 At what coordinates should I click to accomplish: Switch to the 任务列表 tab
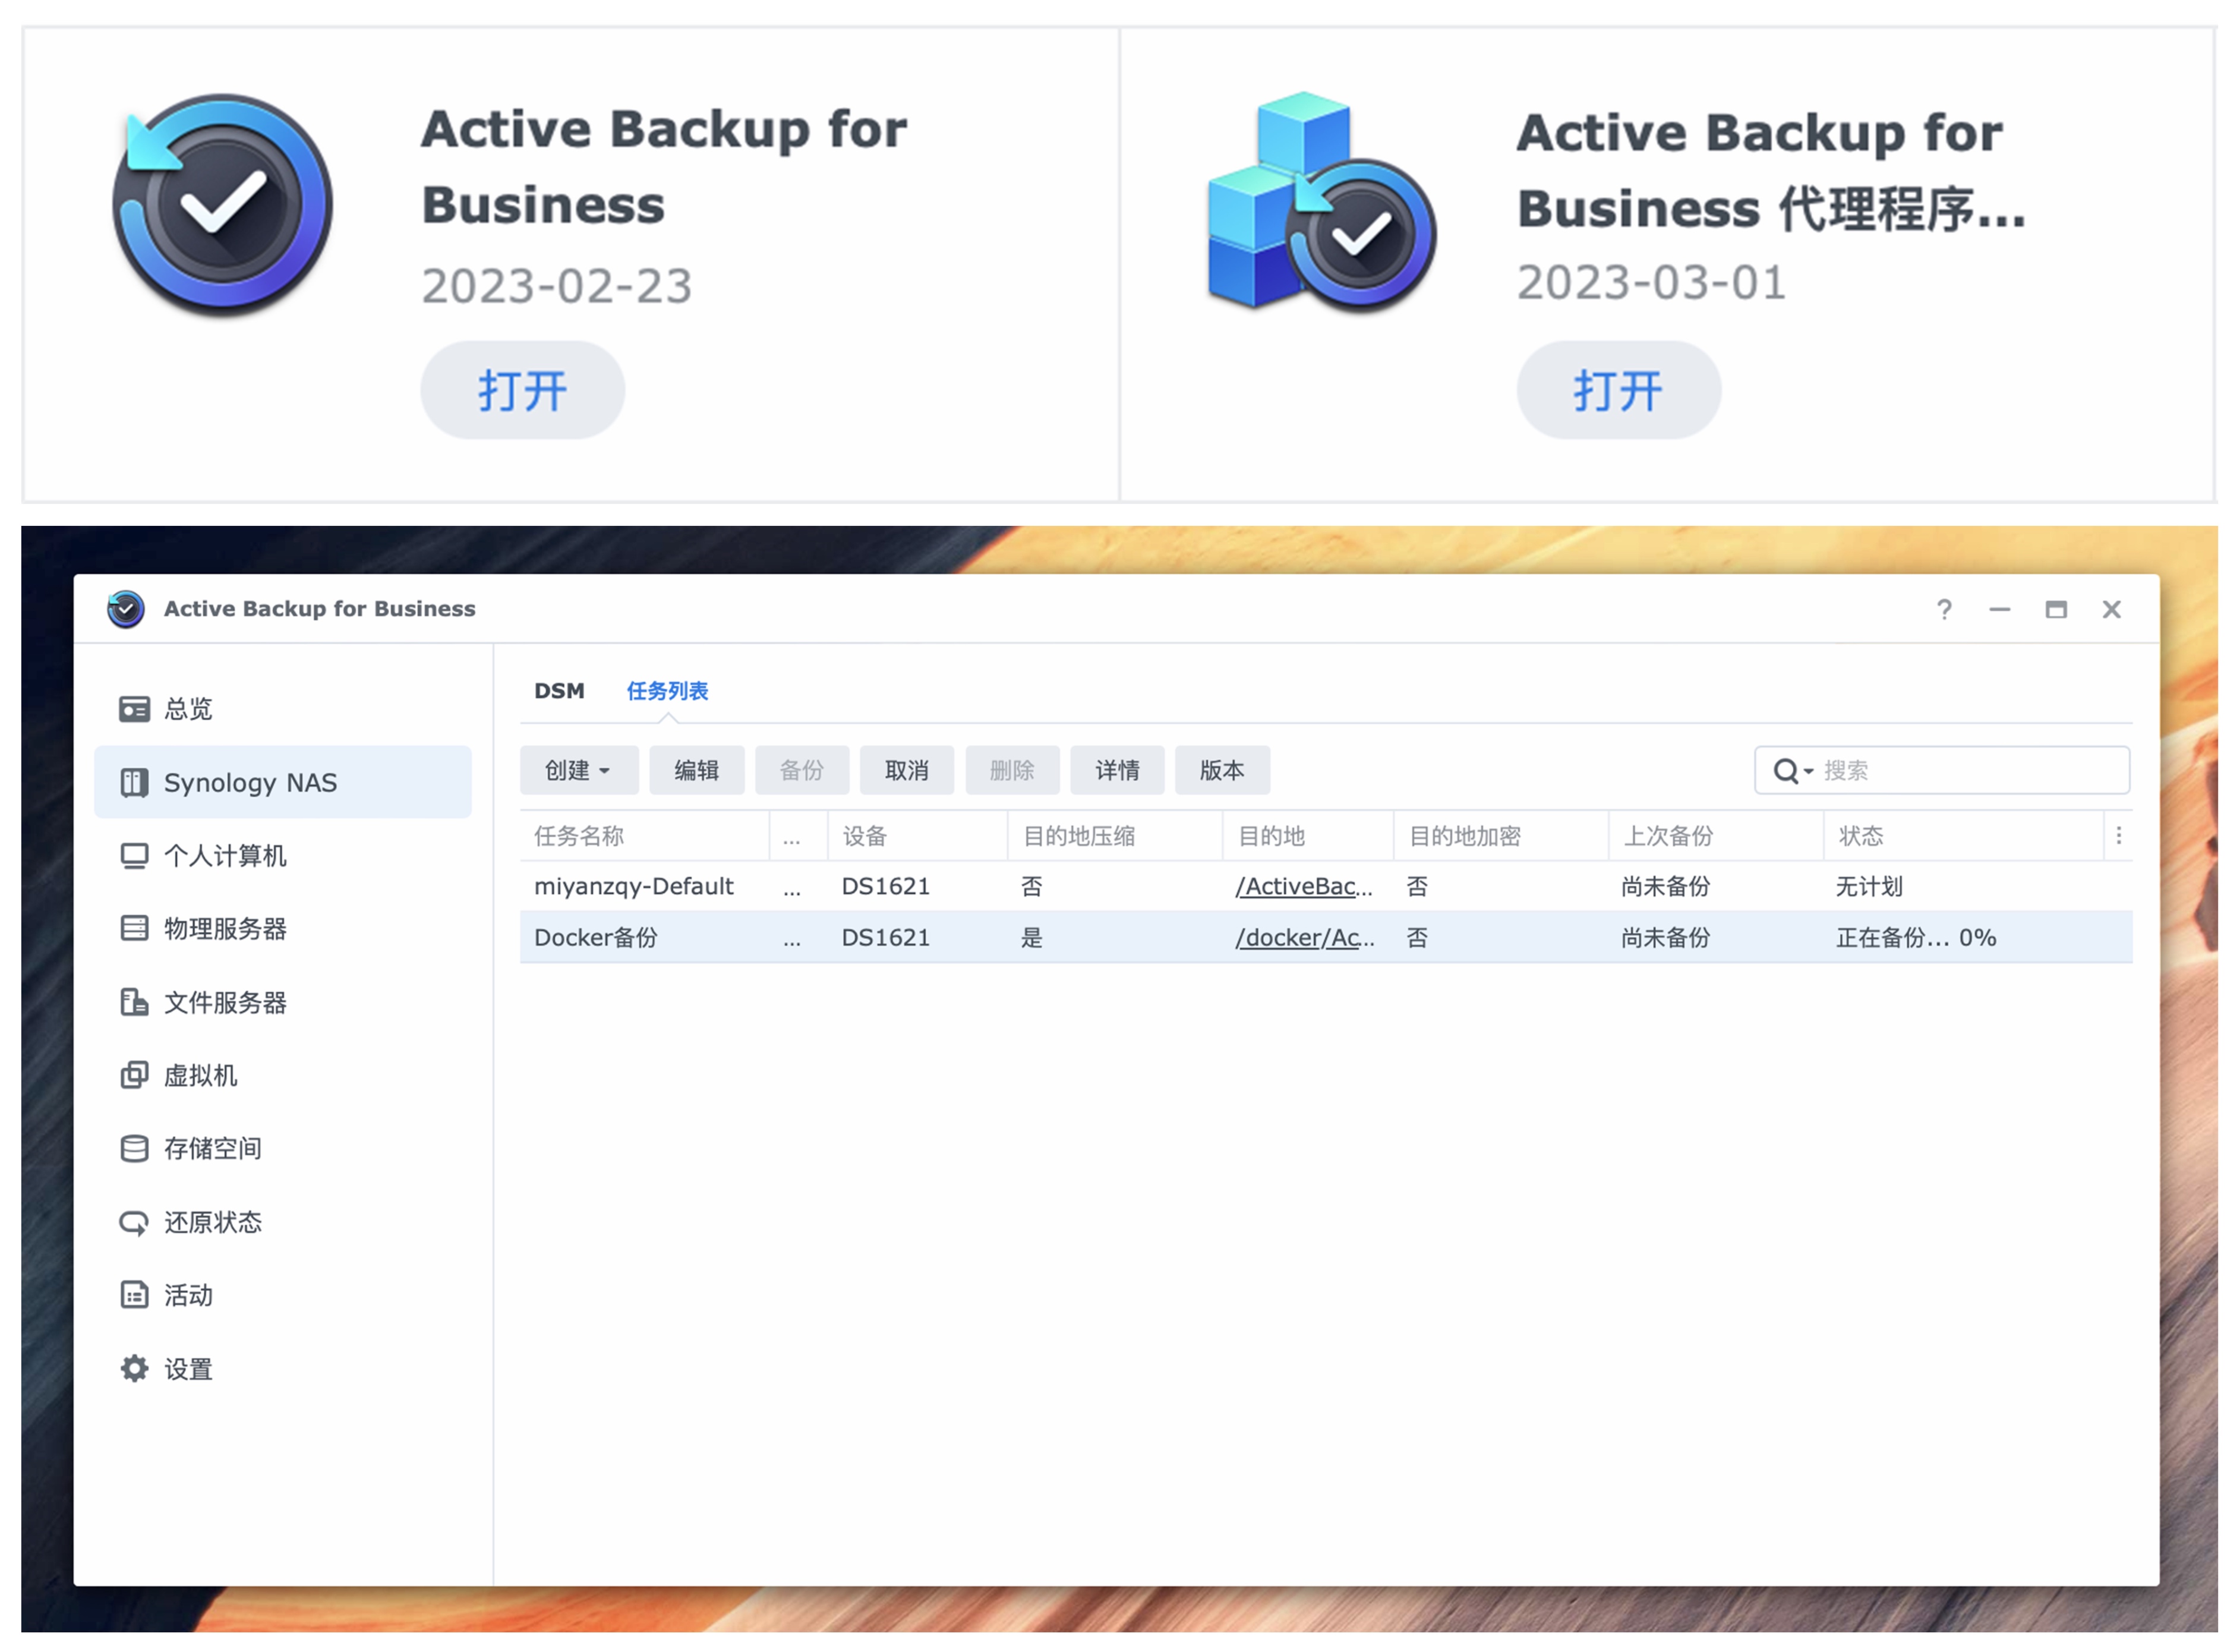(667, 690)
